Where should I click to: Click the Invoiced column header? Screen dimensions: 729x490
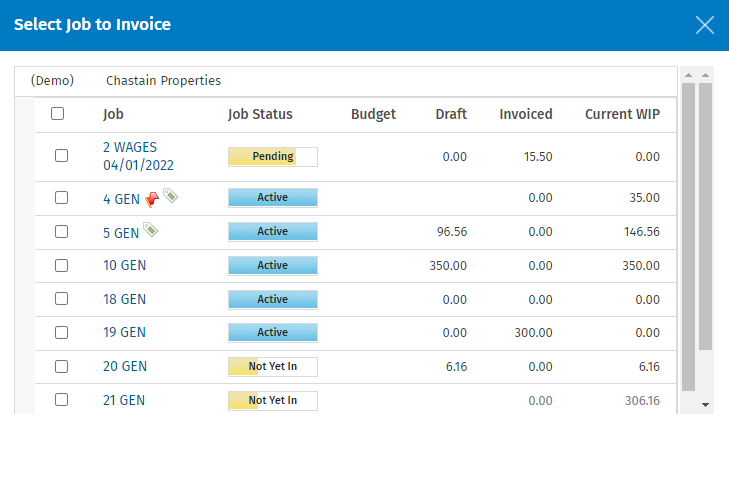[526, 114]
